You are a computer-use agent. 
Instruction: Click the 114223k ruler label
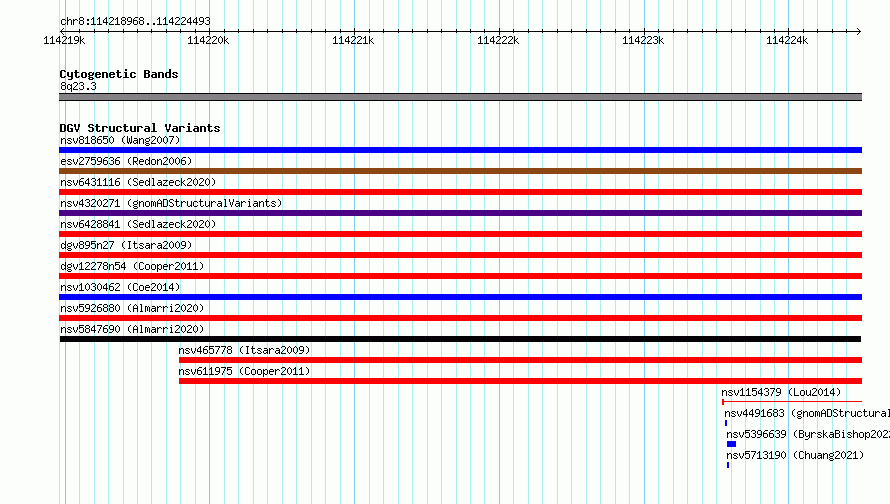[643, 40]
